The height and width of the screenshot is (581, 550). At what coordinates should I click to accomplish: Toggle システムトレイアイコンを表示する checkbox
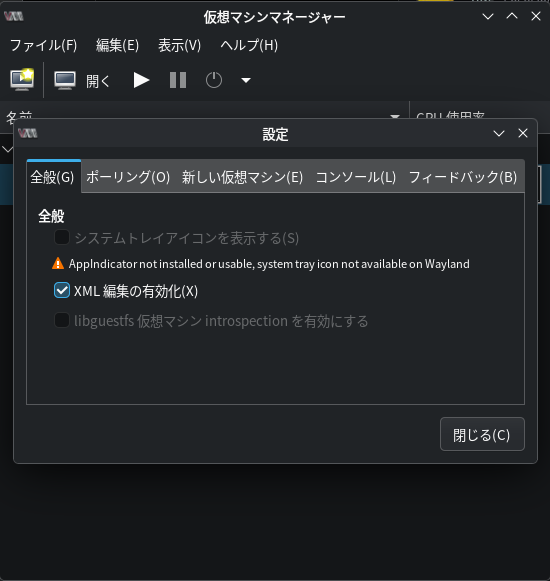tap(62, 238)
